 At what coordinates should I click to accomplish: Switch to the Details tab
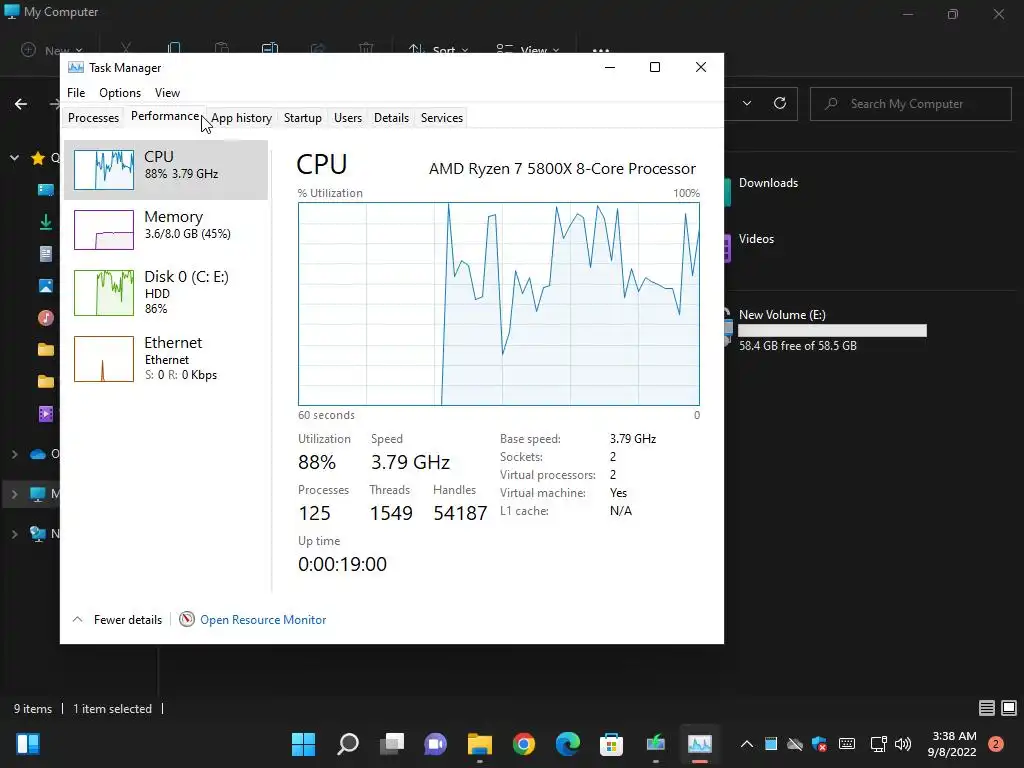tap(391, 118)
